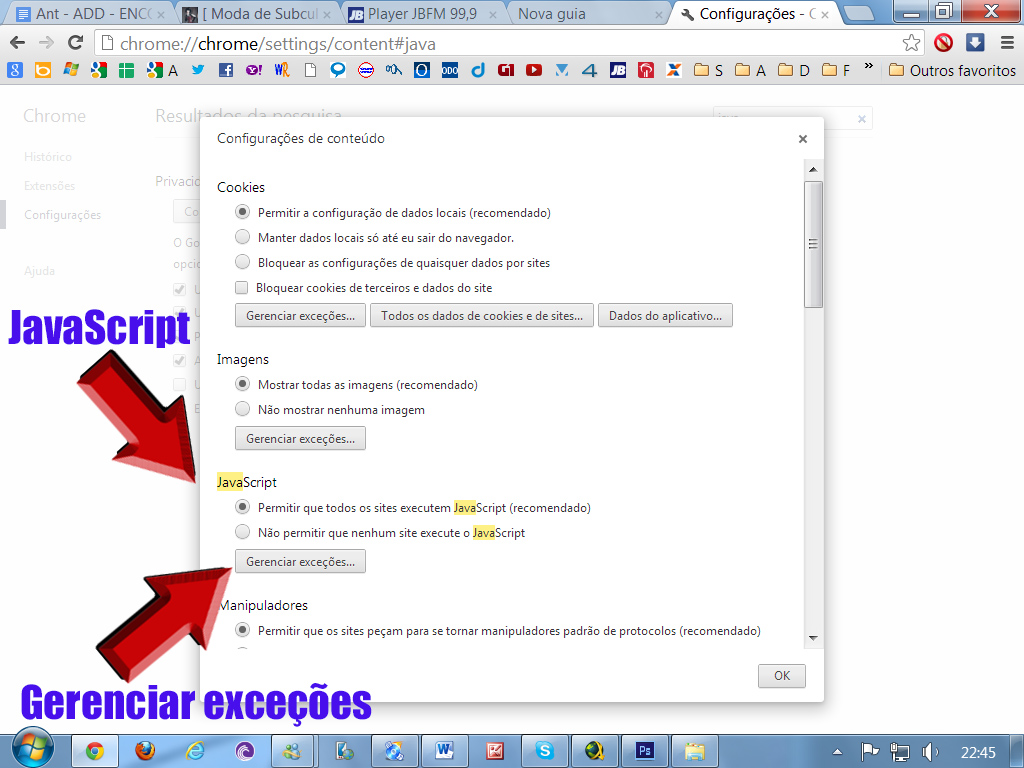Open the WR bookmark icon
Screen dimensions: 1024x768
pyautogui.click(x=281, y=70)
